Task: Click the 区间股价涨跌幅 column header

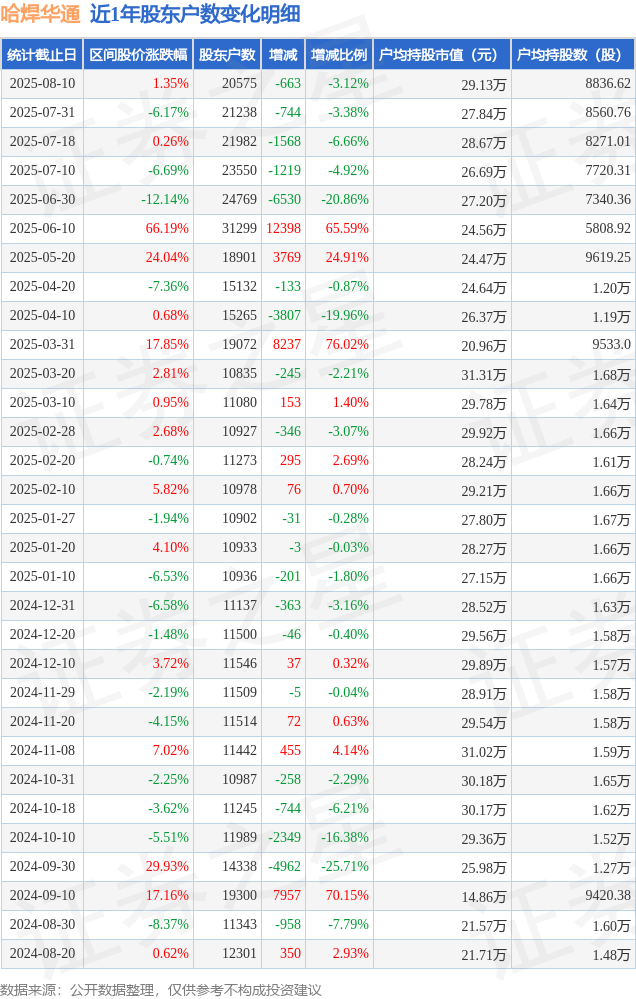Action: click(138, 55)
